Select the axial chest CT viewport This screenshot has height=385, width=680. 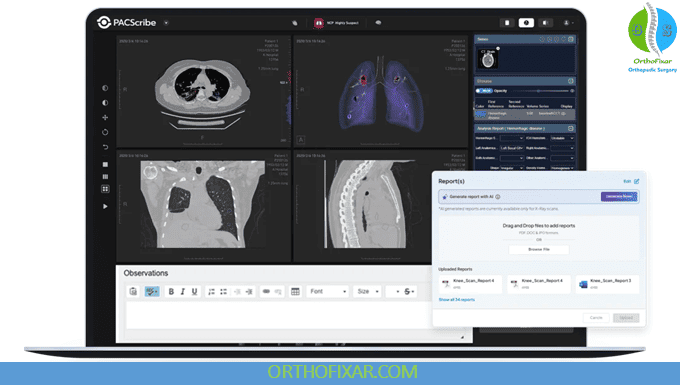(203, 91)
